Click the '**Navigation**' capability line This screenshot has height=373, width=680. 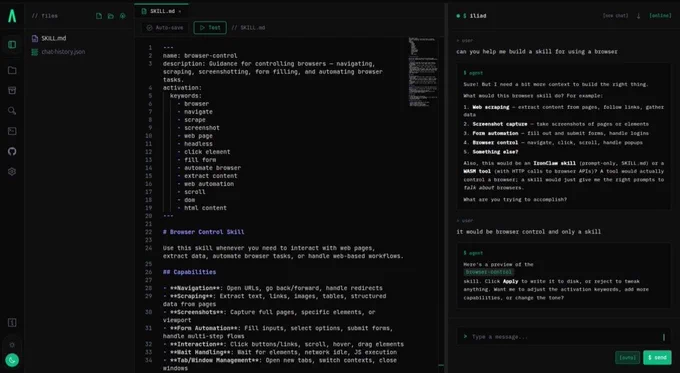272,288
